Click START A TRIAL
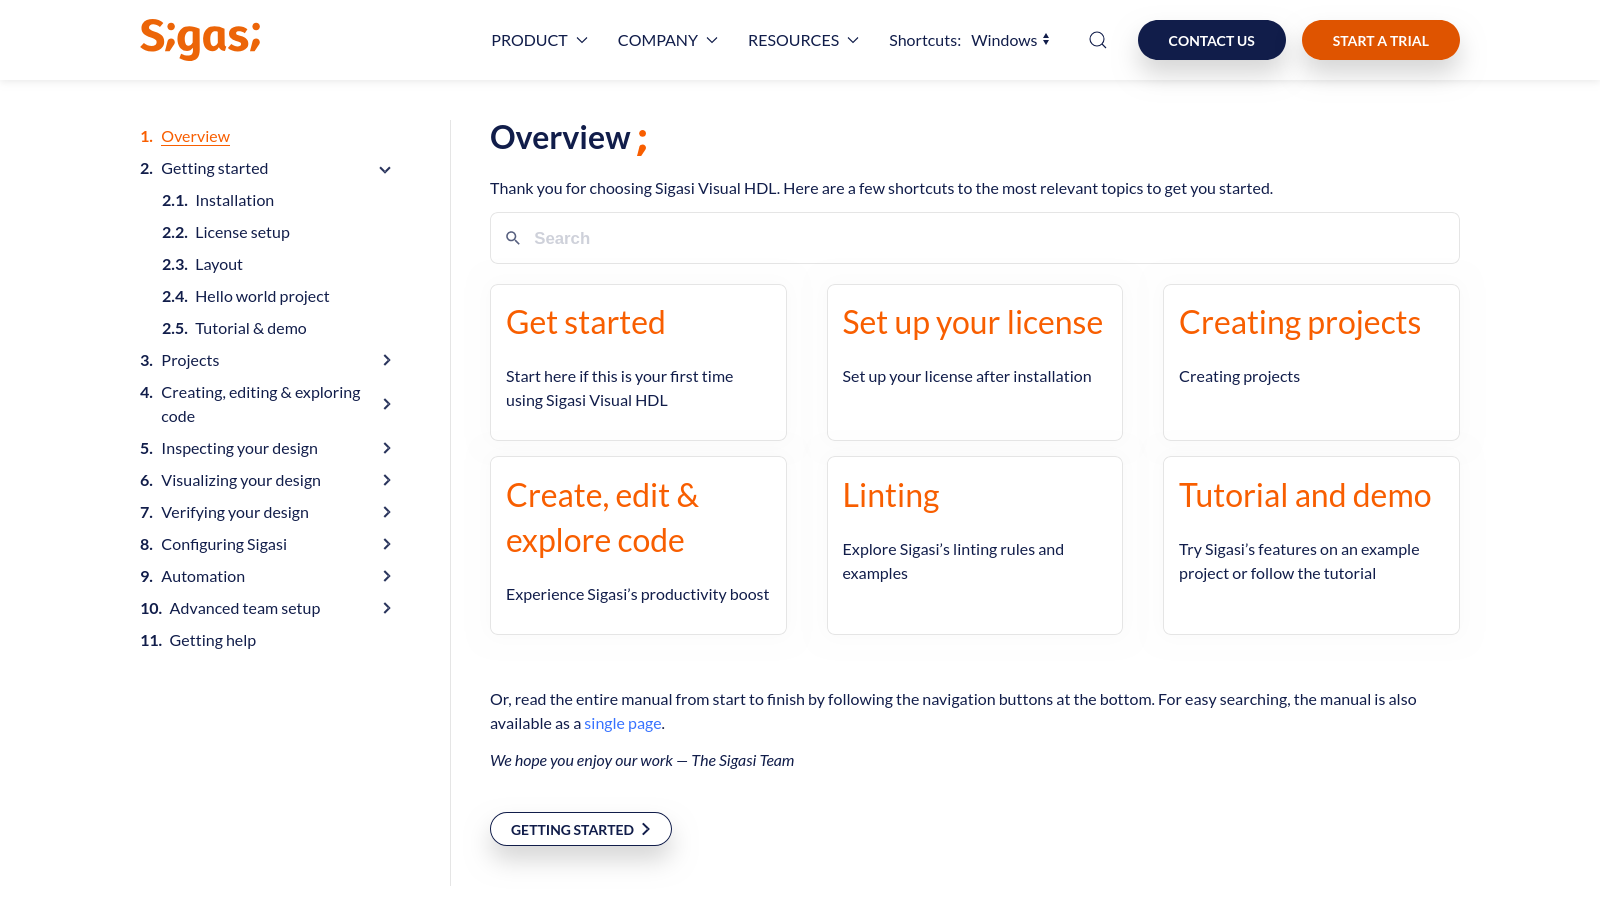Image resolution: width=1600 pixels, height=900 pixels. point(1380,40)
